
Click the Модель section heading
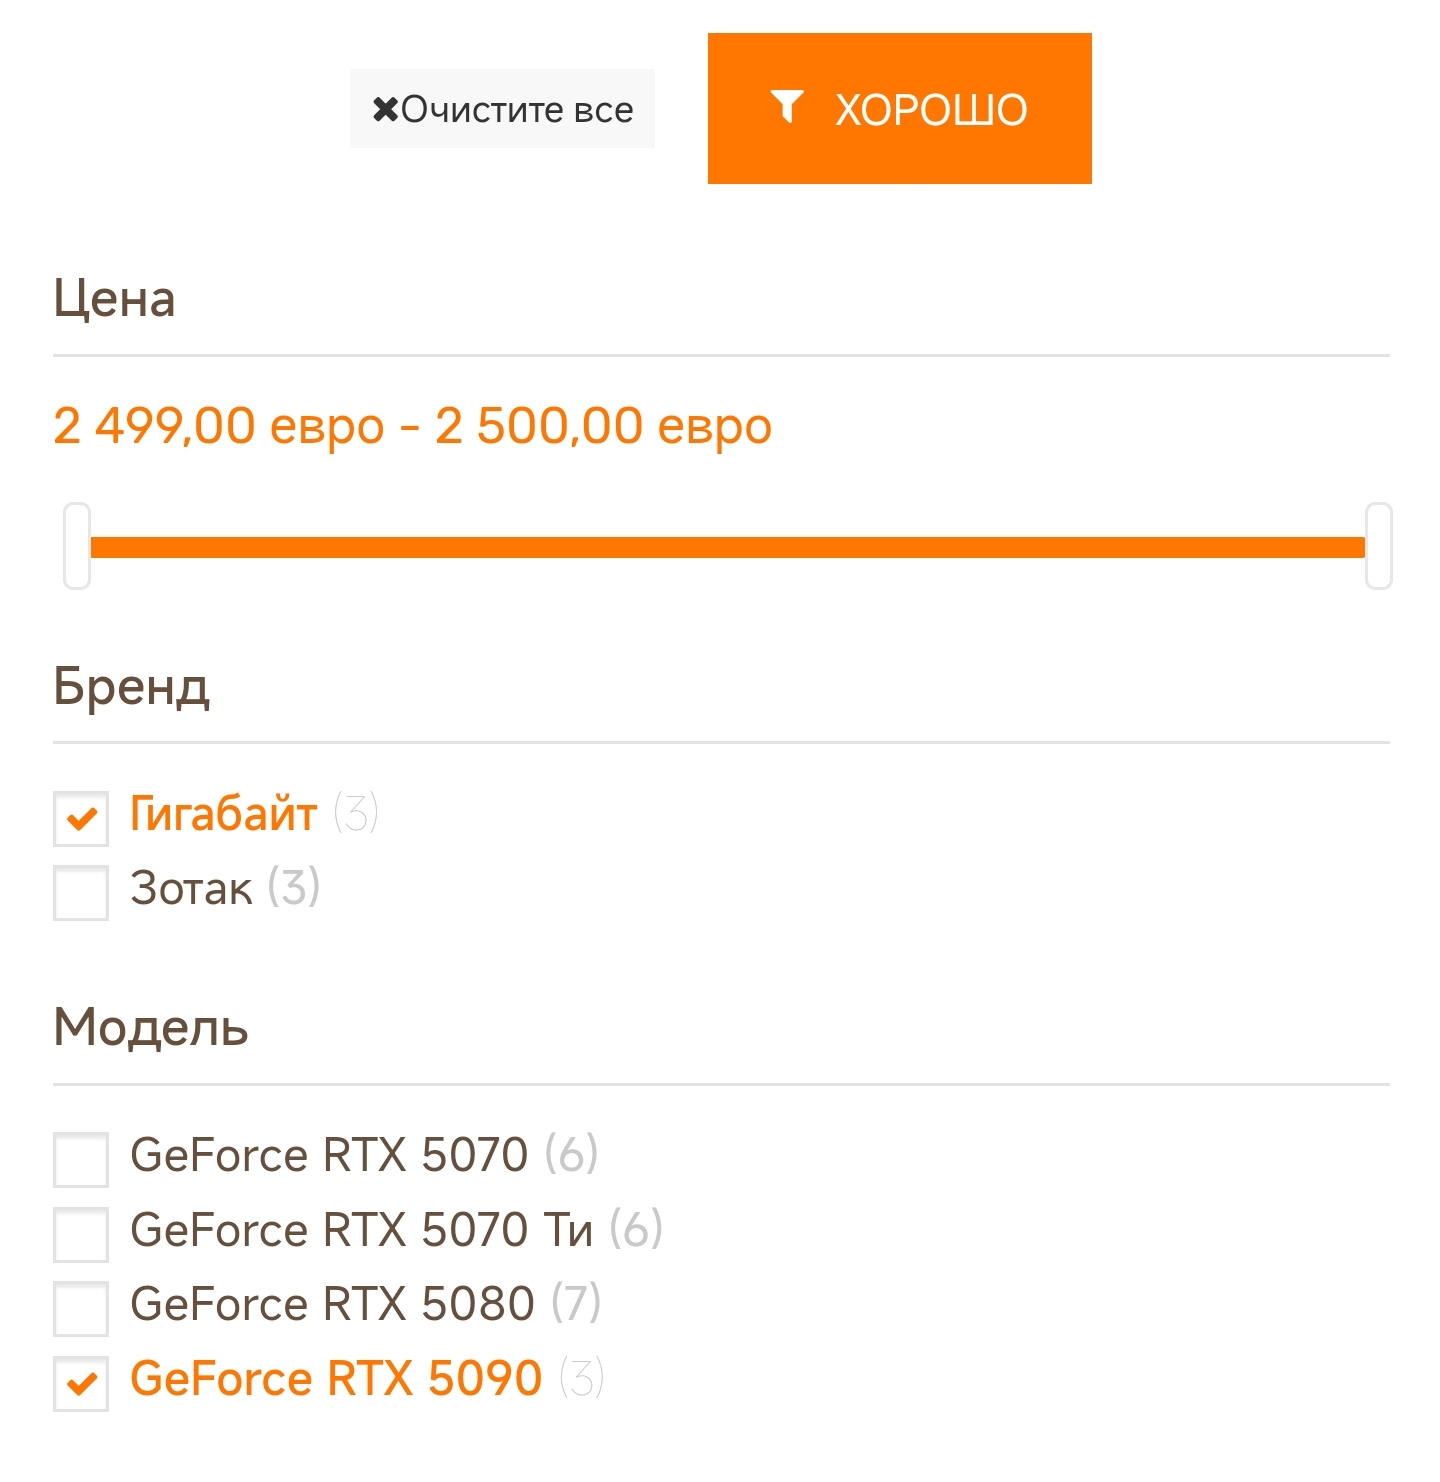click(150, 1028)
